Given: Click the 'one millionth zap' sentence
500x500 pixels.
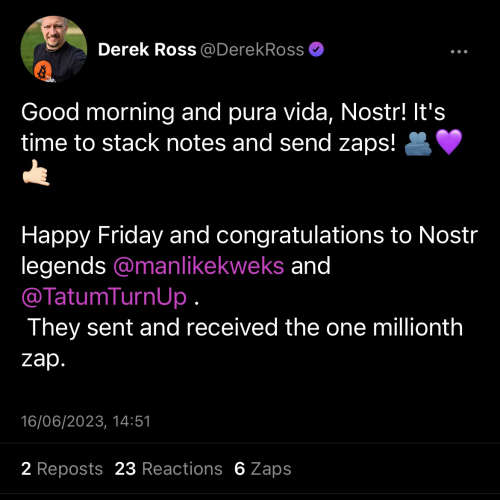Looking at the screenshot, I should coord(243,343).
